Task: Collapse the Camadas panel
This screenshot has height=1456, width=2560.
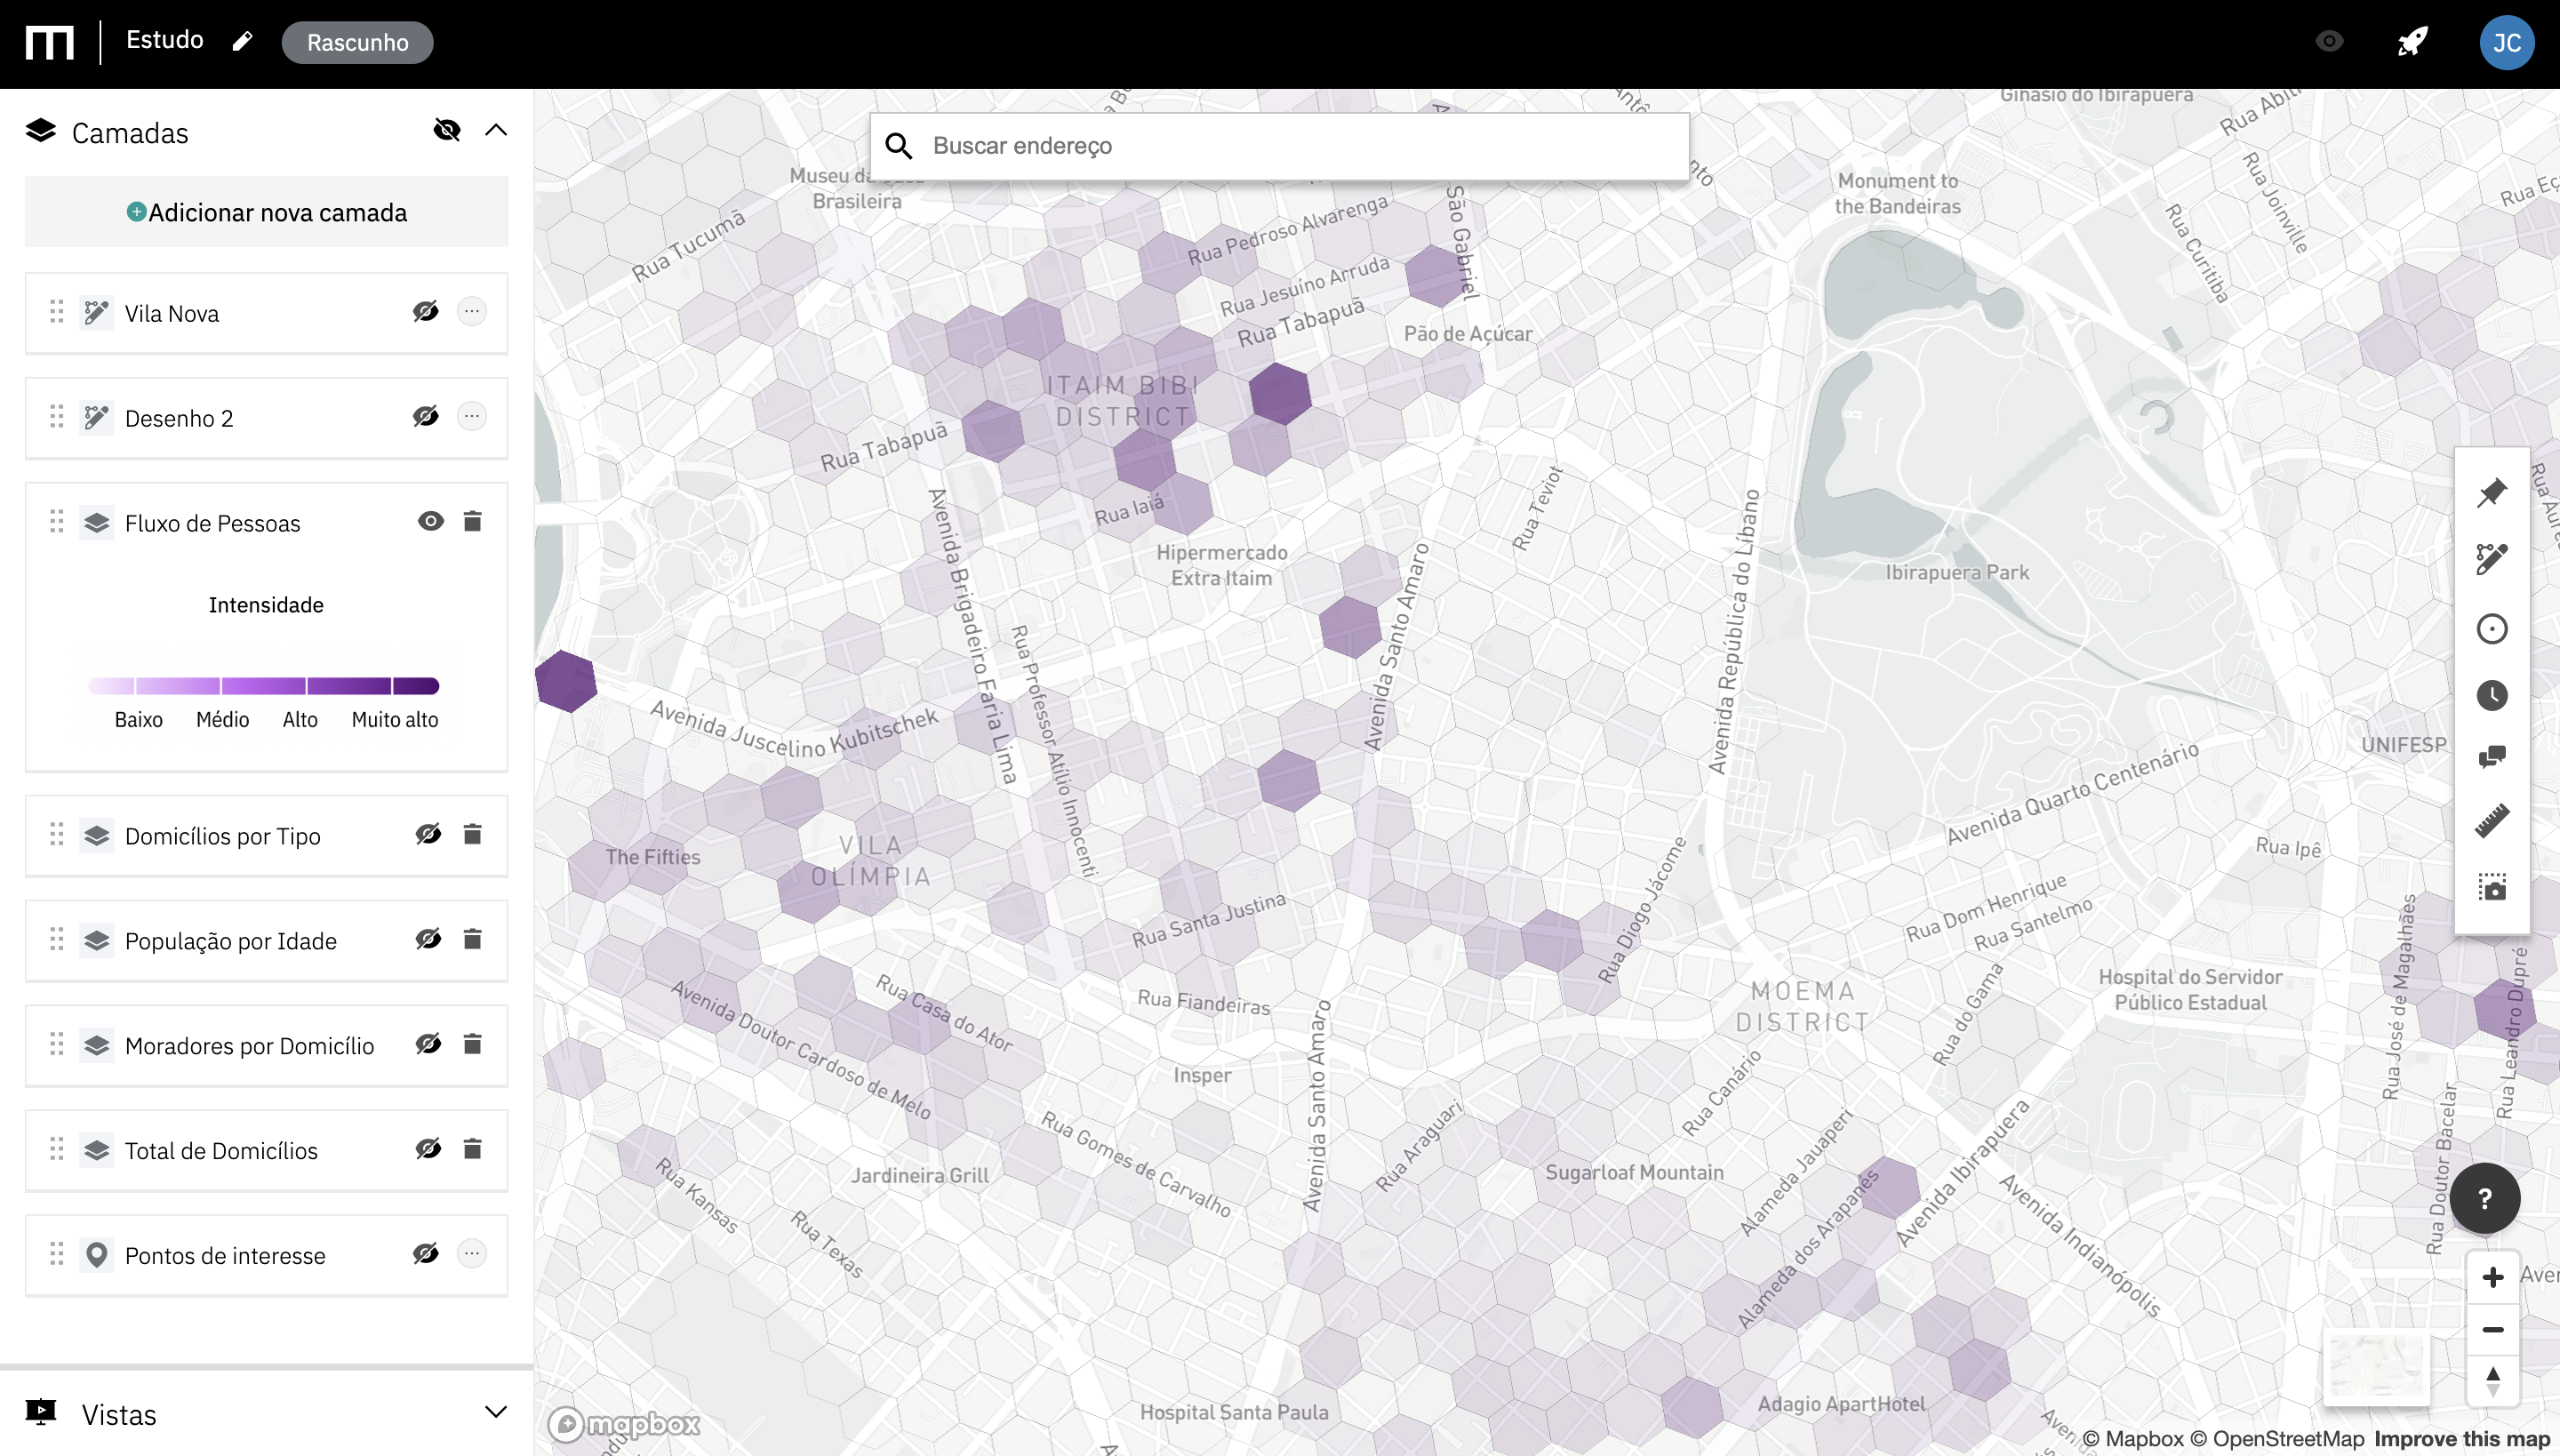Action: click(496, 131)
